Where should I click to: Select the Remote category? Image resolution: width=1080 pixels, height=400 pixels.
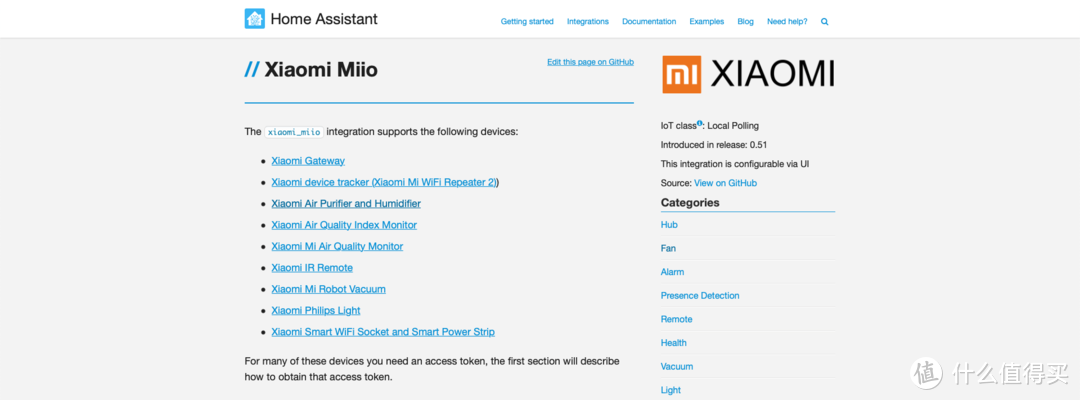point(676,319)
